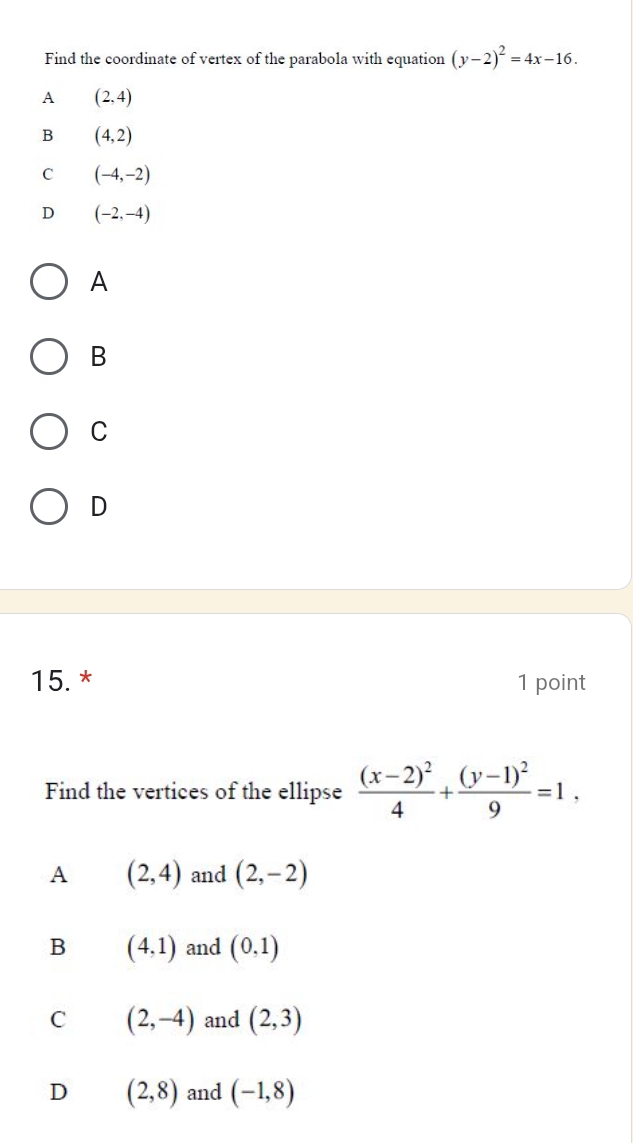This screenshot has width=633, height=1143.
Task: Select radio button B for the parabola question
Action: [47, 358]
